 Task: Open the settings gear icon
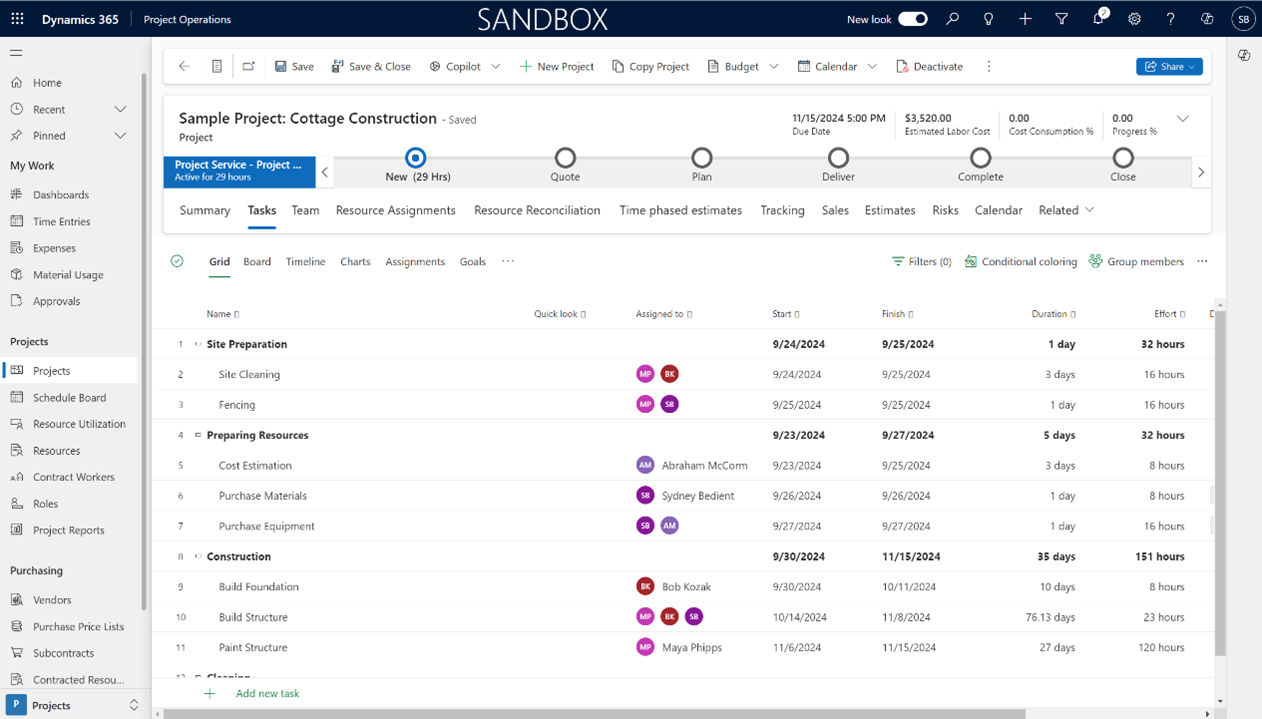pos(1134,19)
